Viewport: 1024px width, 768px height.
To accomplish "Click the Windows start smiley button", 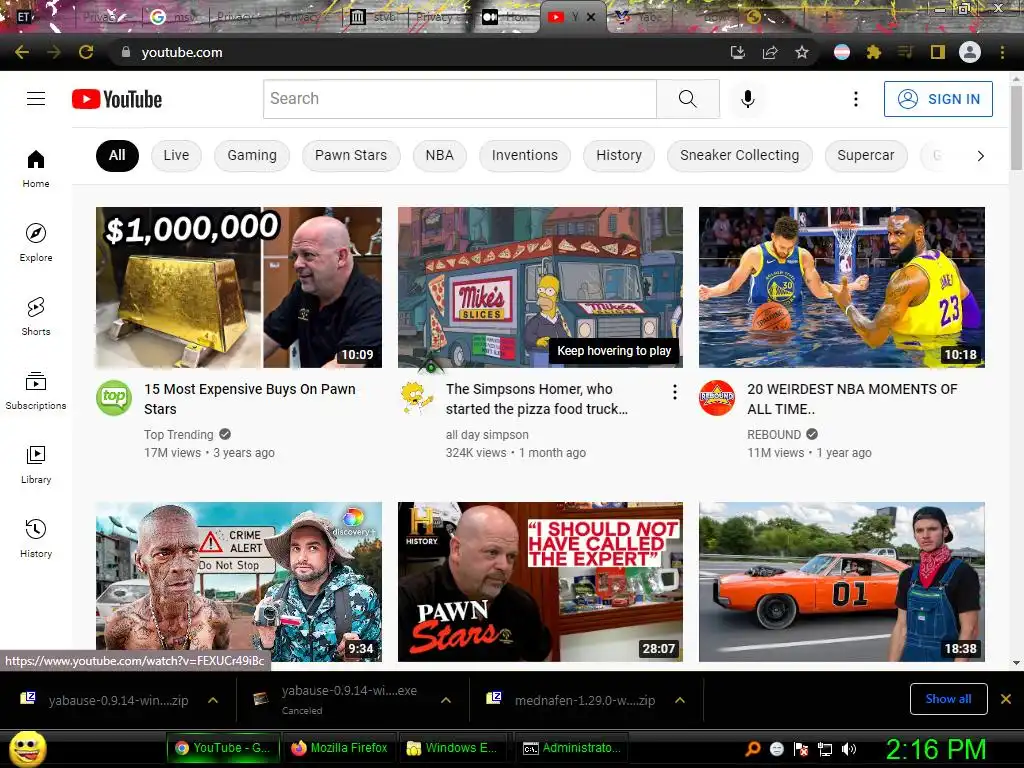I will pos(27,748).
